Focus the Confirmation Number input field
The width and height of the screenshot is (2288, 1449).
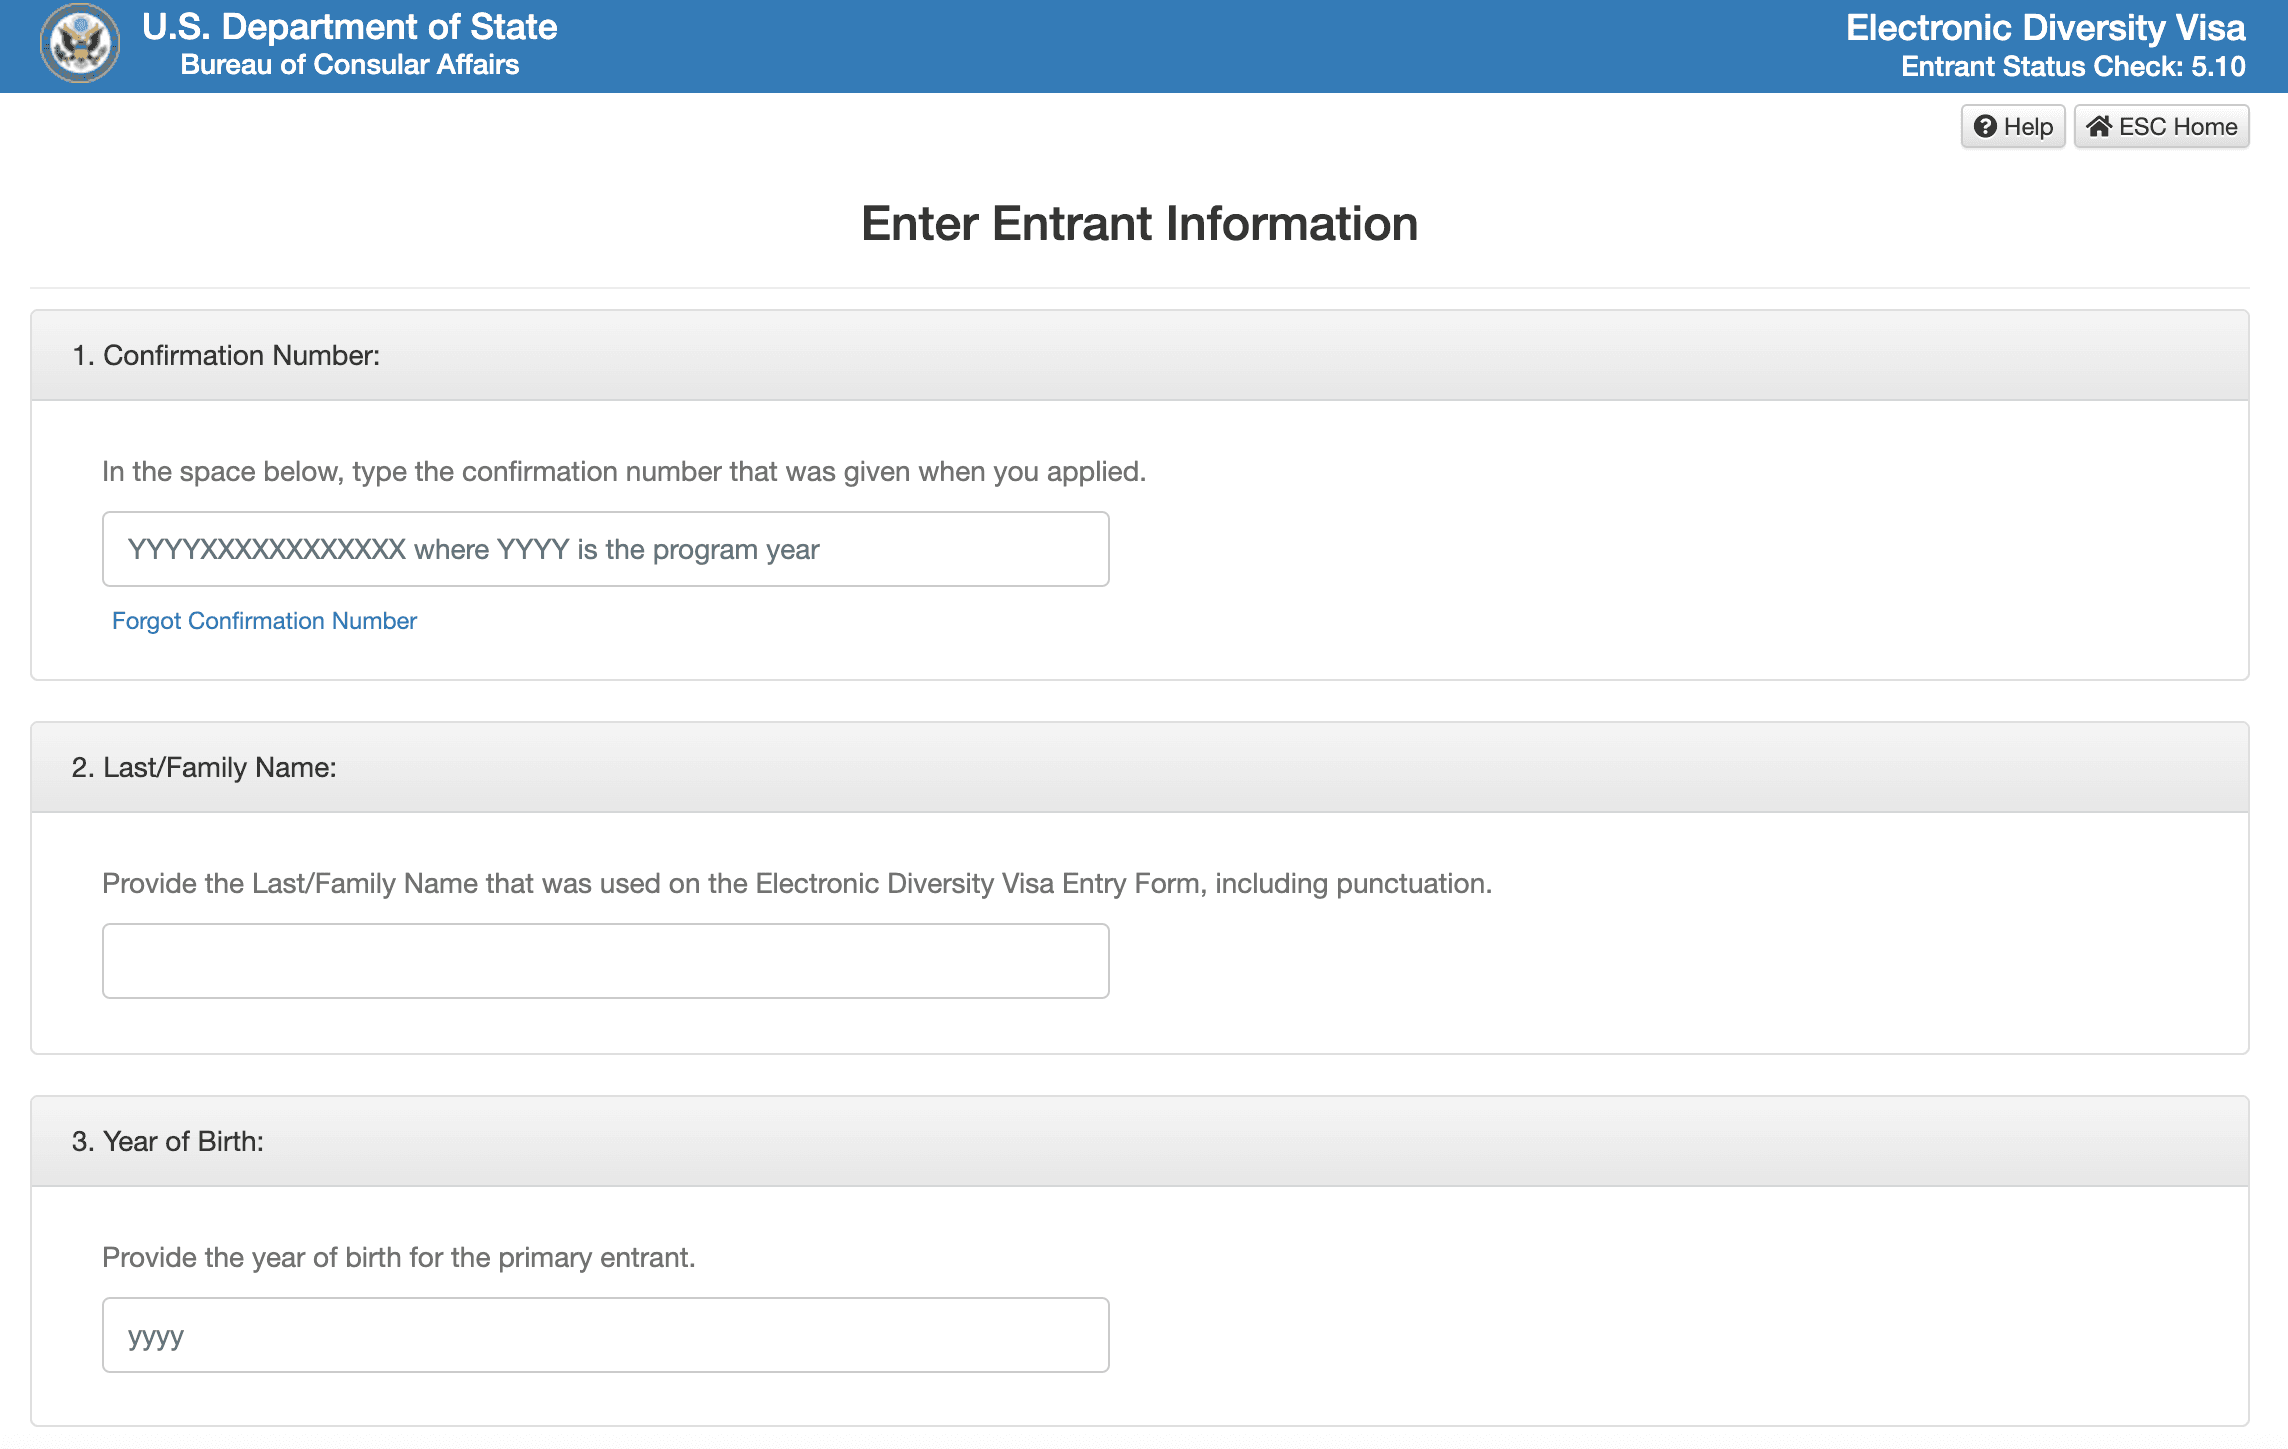coord(605,549)
